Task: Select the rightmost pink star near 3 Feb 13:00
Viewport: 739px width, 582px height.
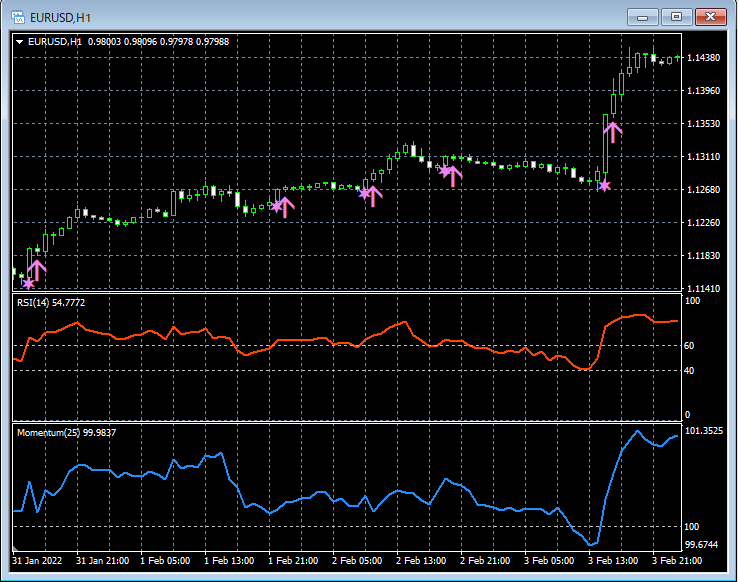Action: [x=603, y=185]
